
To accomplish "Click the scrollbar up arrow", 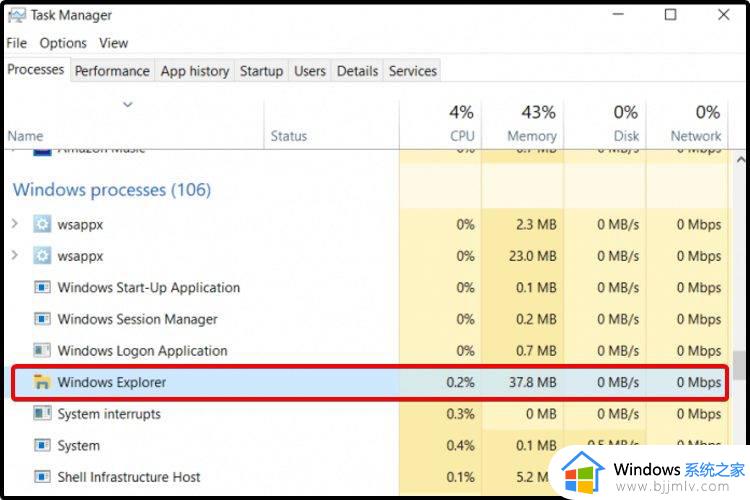I will click(x=740, y=160).
